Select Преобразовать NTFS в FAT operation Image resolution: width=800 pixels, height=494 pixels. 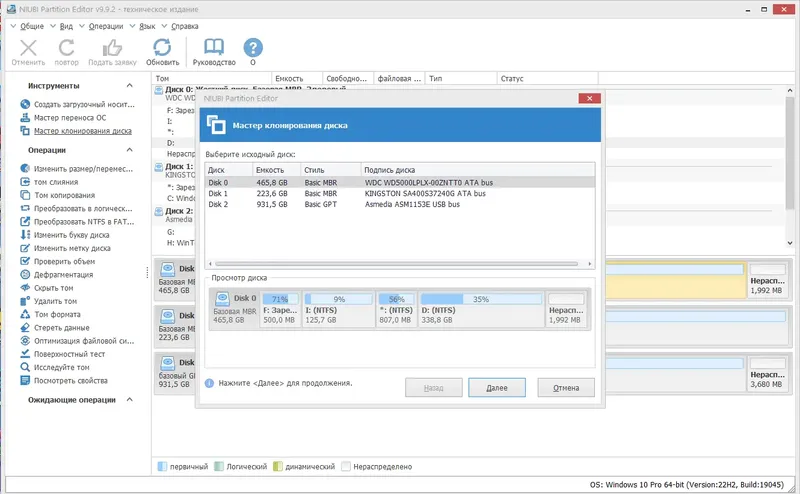click(78, 221)
